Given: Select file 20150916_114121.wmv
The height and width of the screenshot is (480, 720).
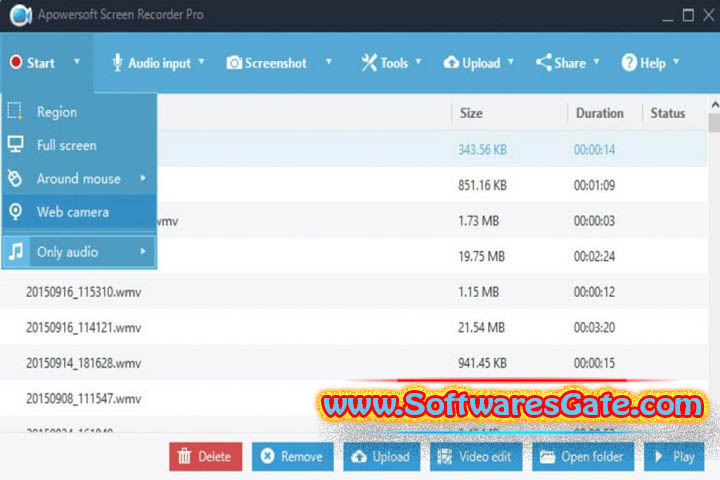Looking at the screenshot, I should click(84, 328).
